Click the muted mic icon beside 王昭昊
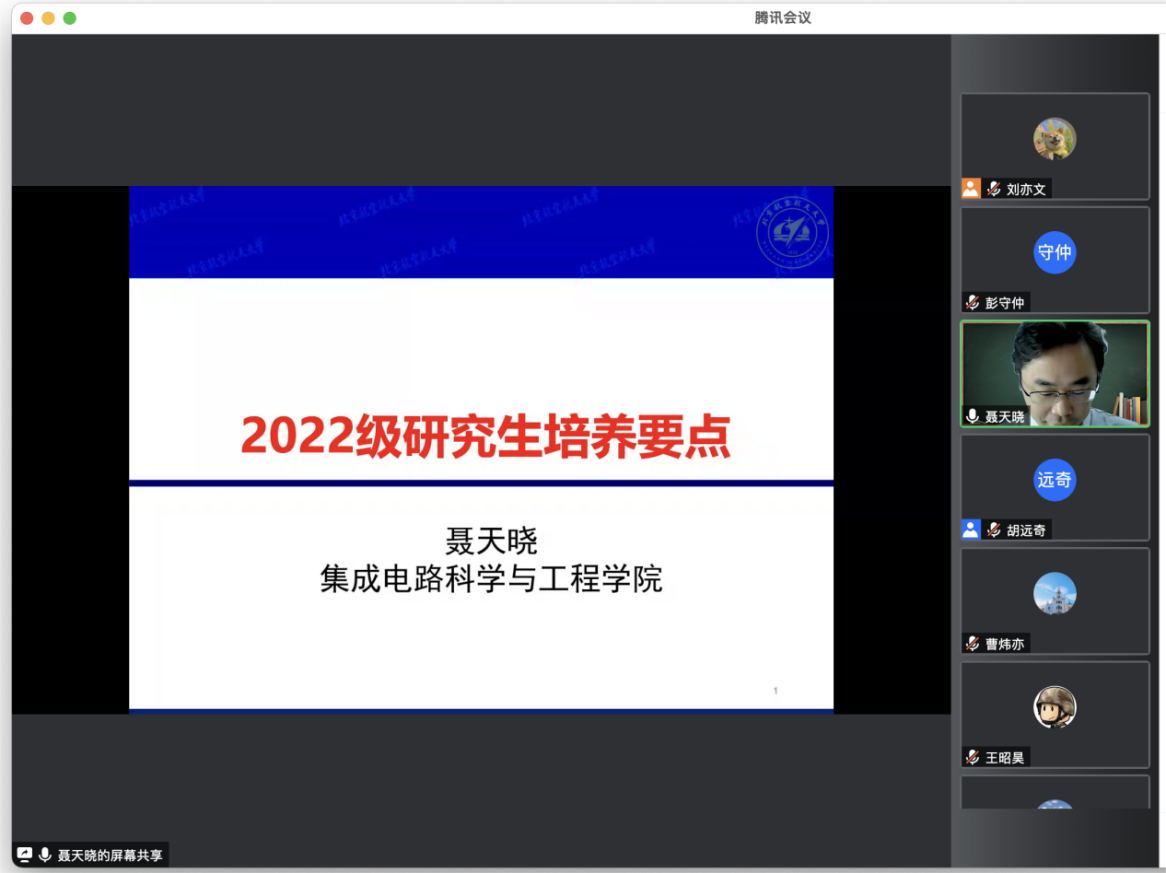The width and height of the screenshot is (1166, 873). pyautogui.click(x=972, y=757)
